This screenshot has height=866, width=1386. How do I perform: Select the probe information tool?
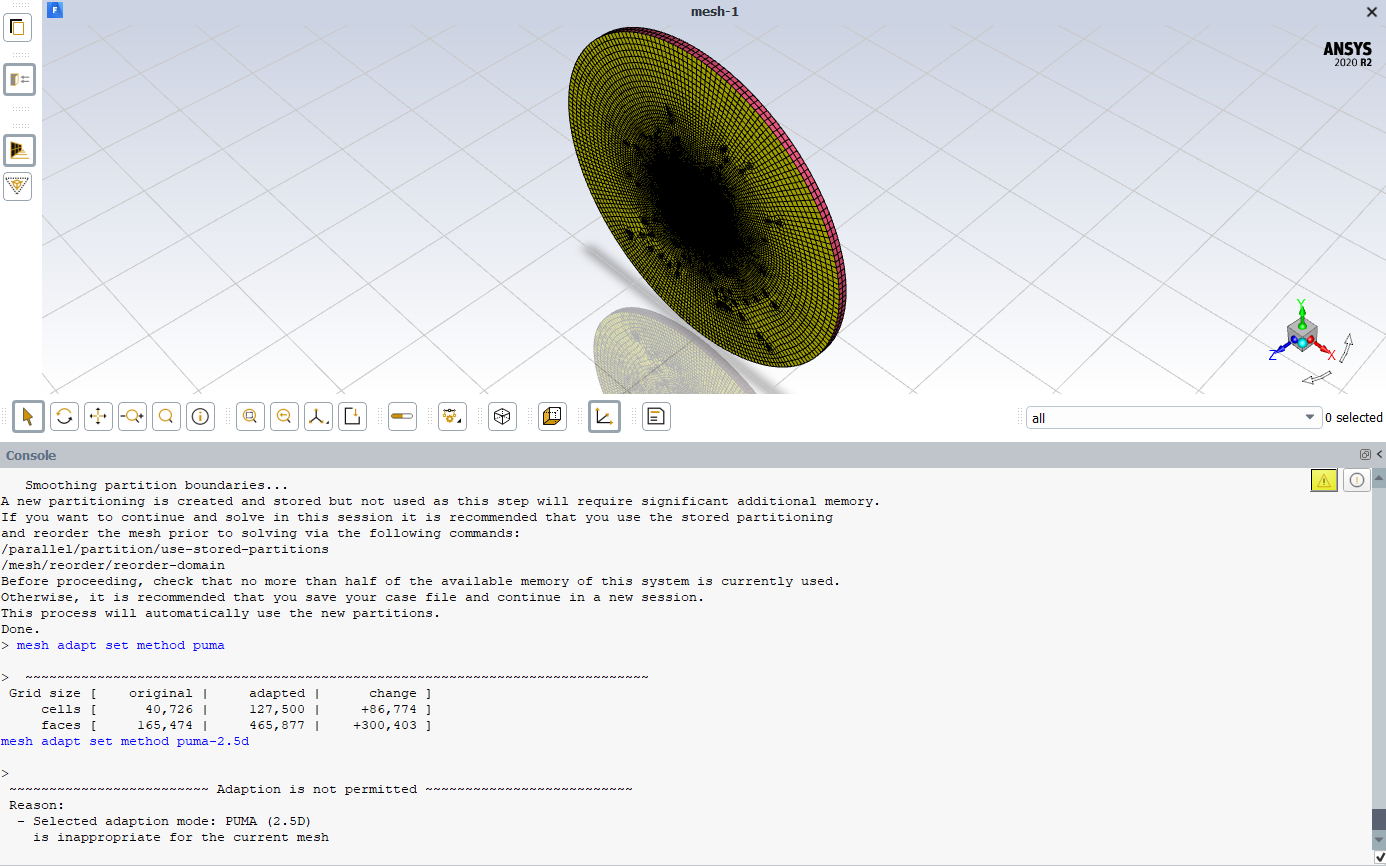click(x=200, y=417)
